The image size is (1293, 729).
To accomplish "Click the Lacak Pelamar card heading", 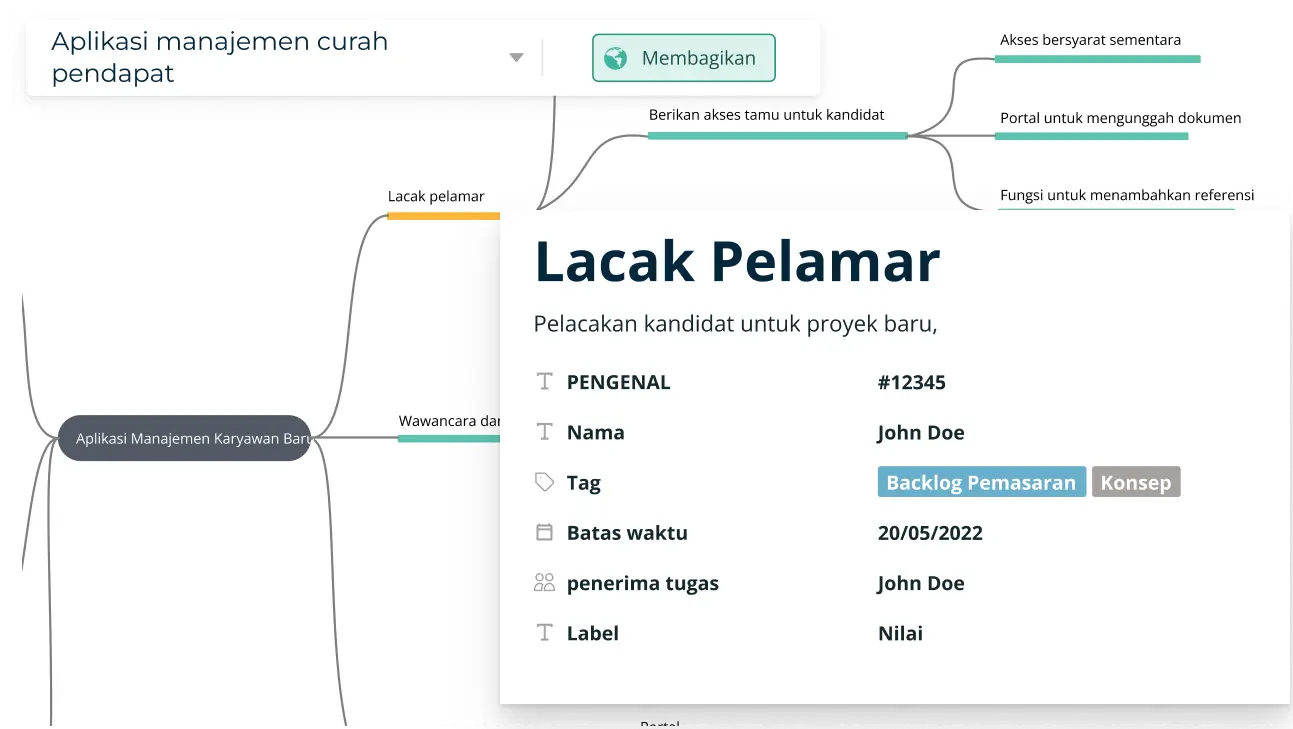I will [x=737, y=261].
